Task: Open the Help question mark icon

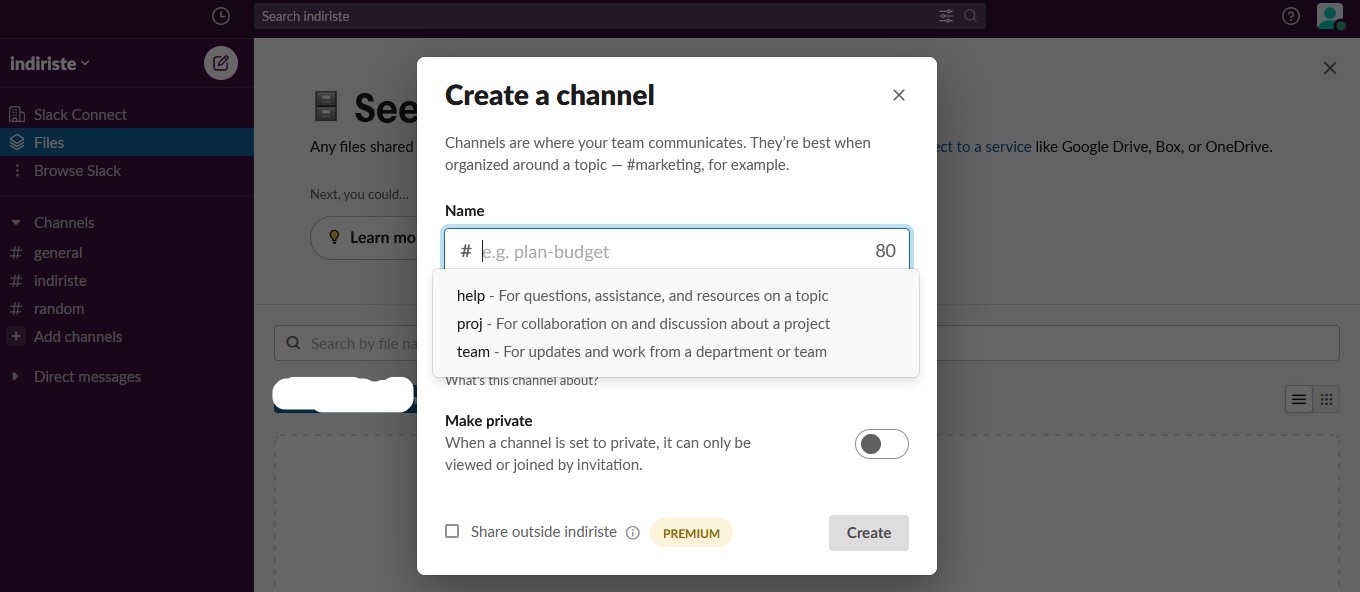Action: coord(1291,16)
